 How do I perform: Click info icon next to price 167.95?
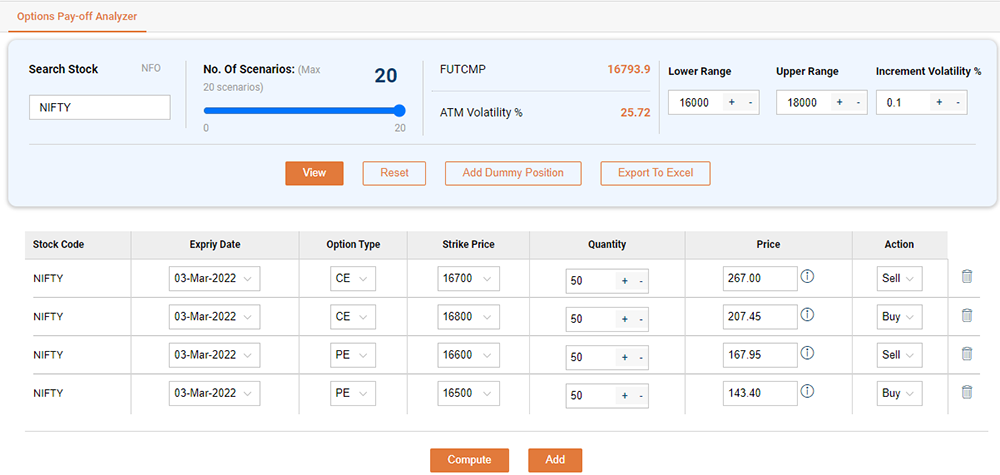coord(807,353)
